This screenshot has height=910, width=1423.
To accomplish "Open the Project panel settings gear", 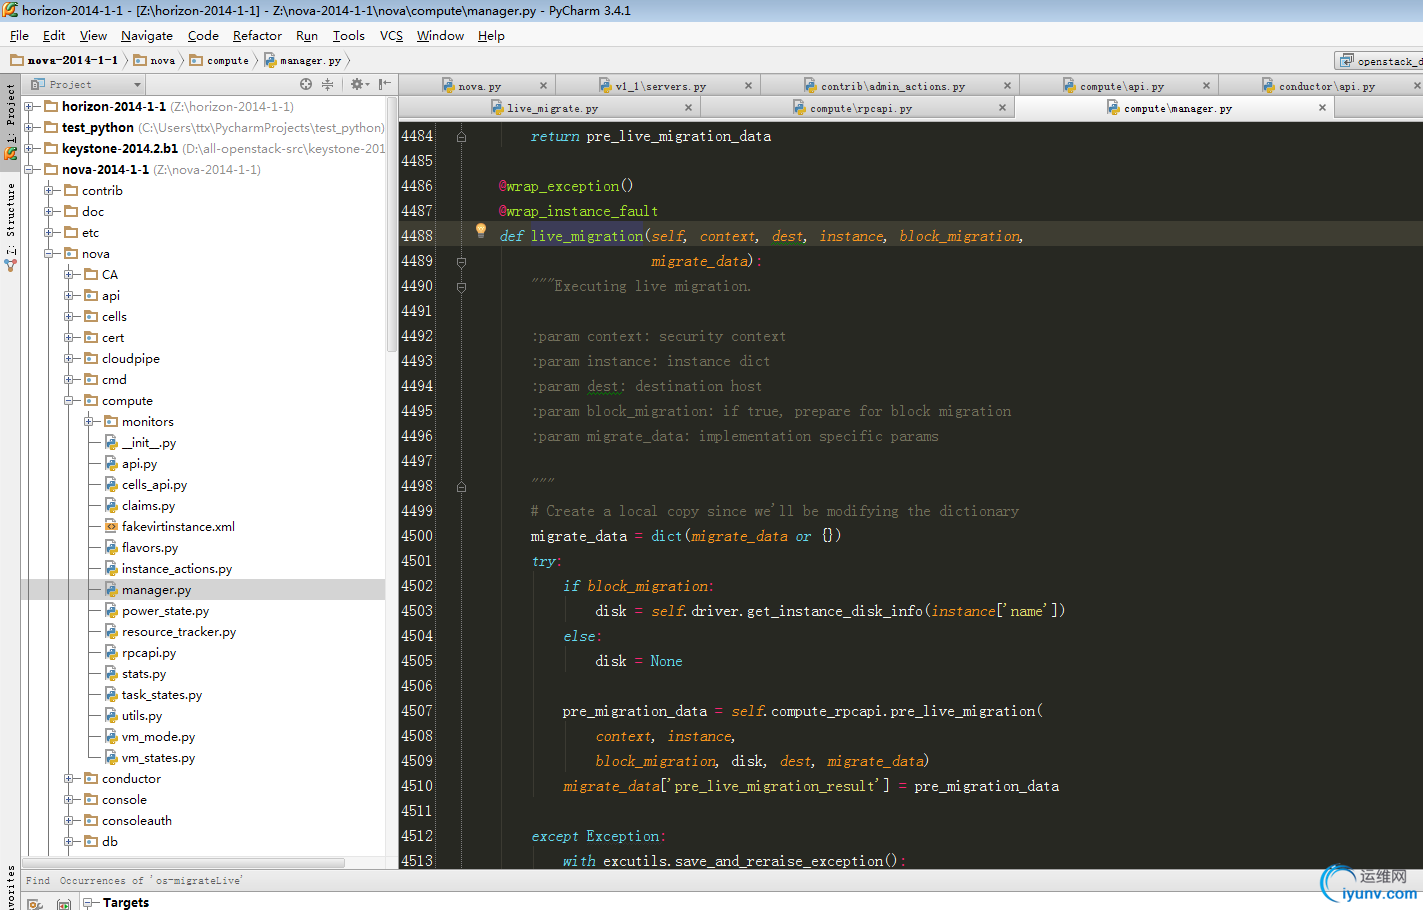I will tap(357, 84).
